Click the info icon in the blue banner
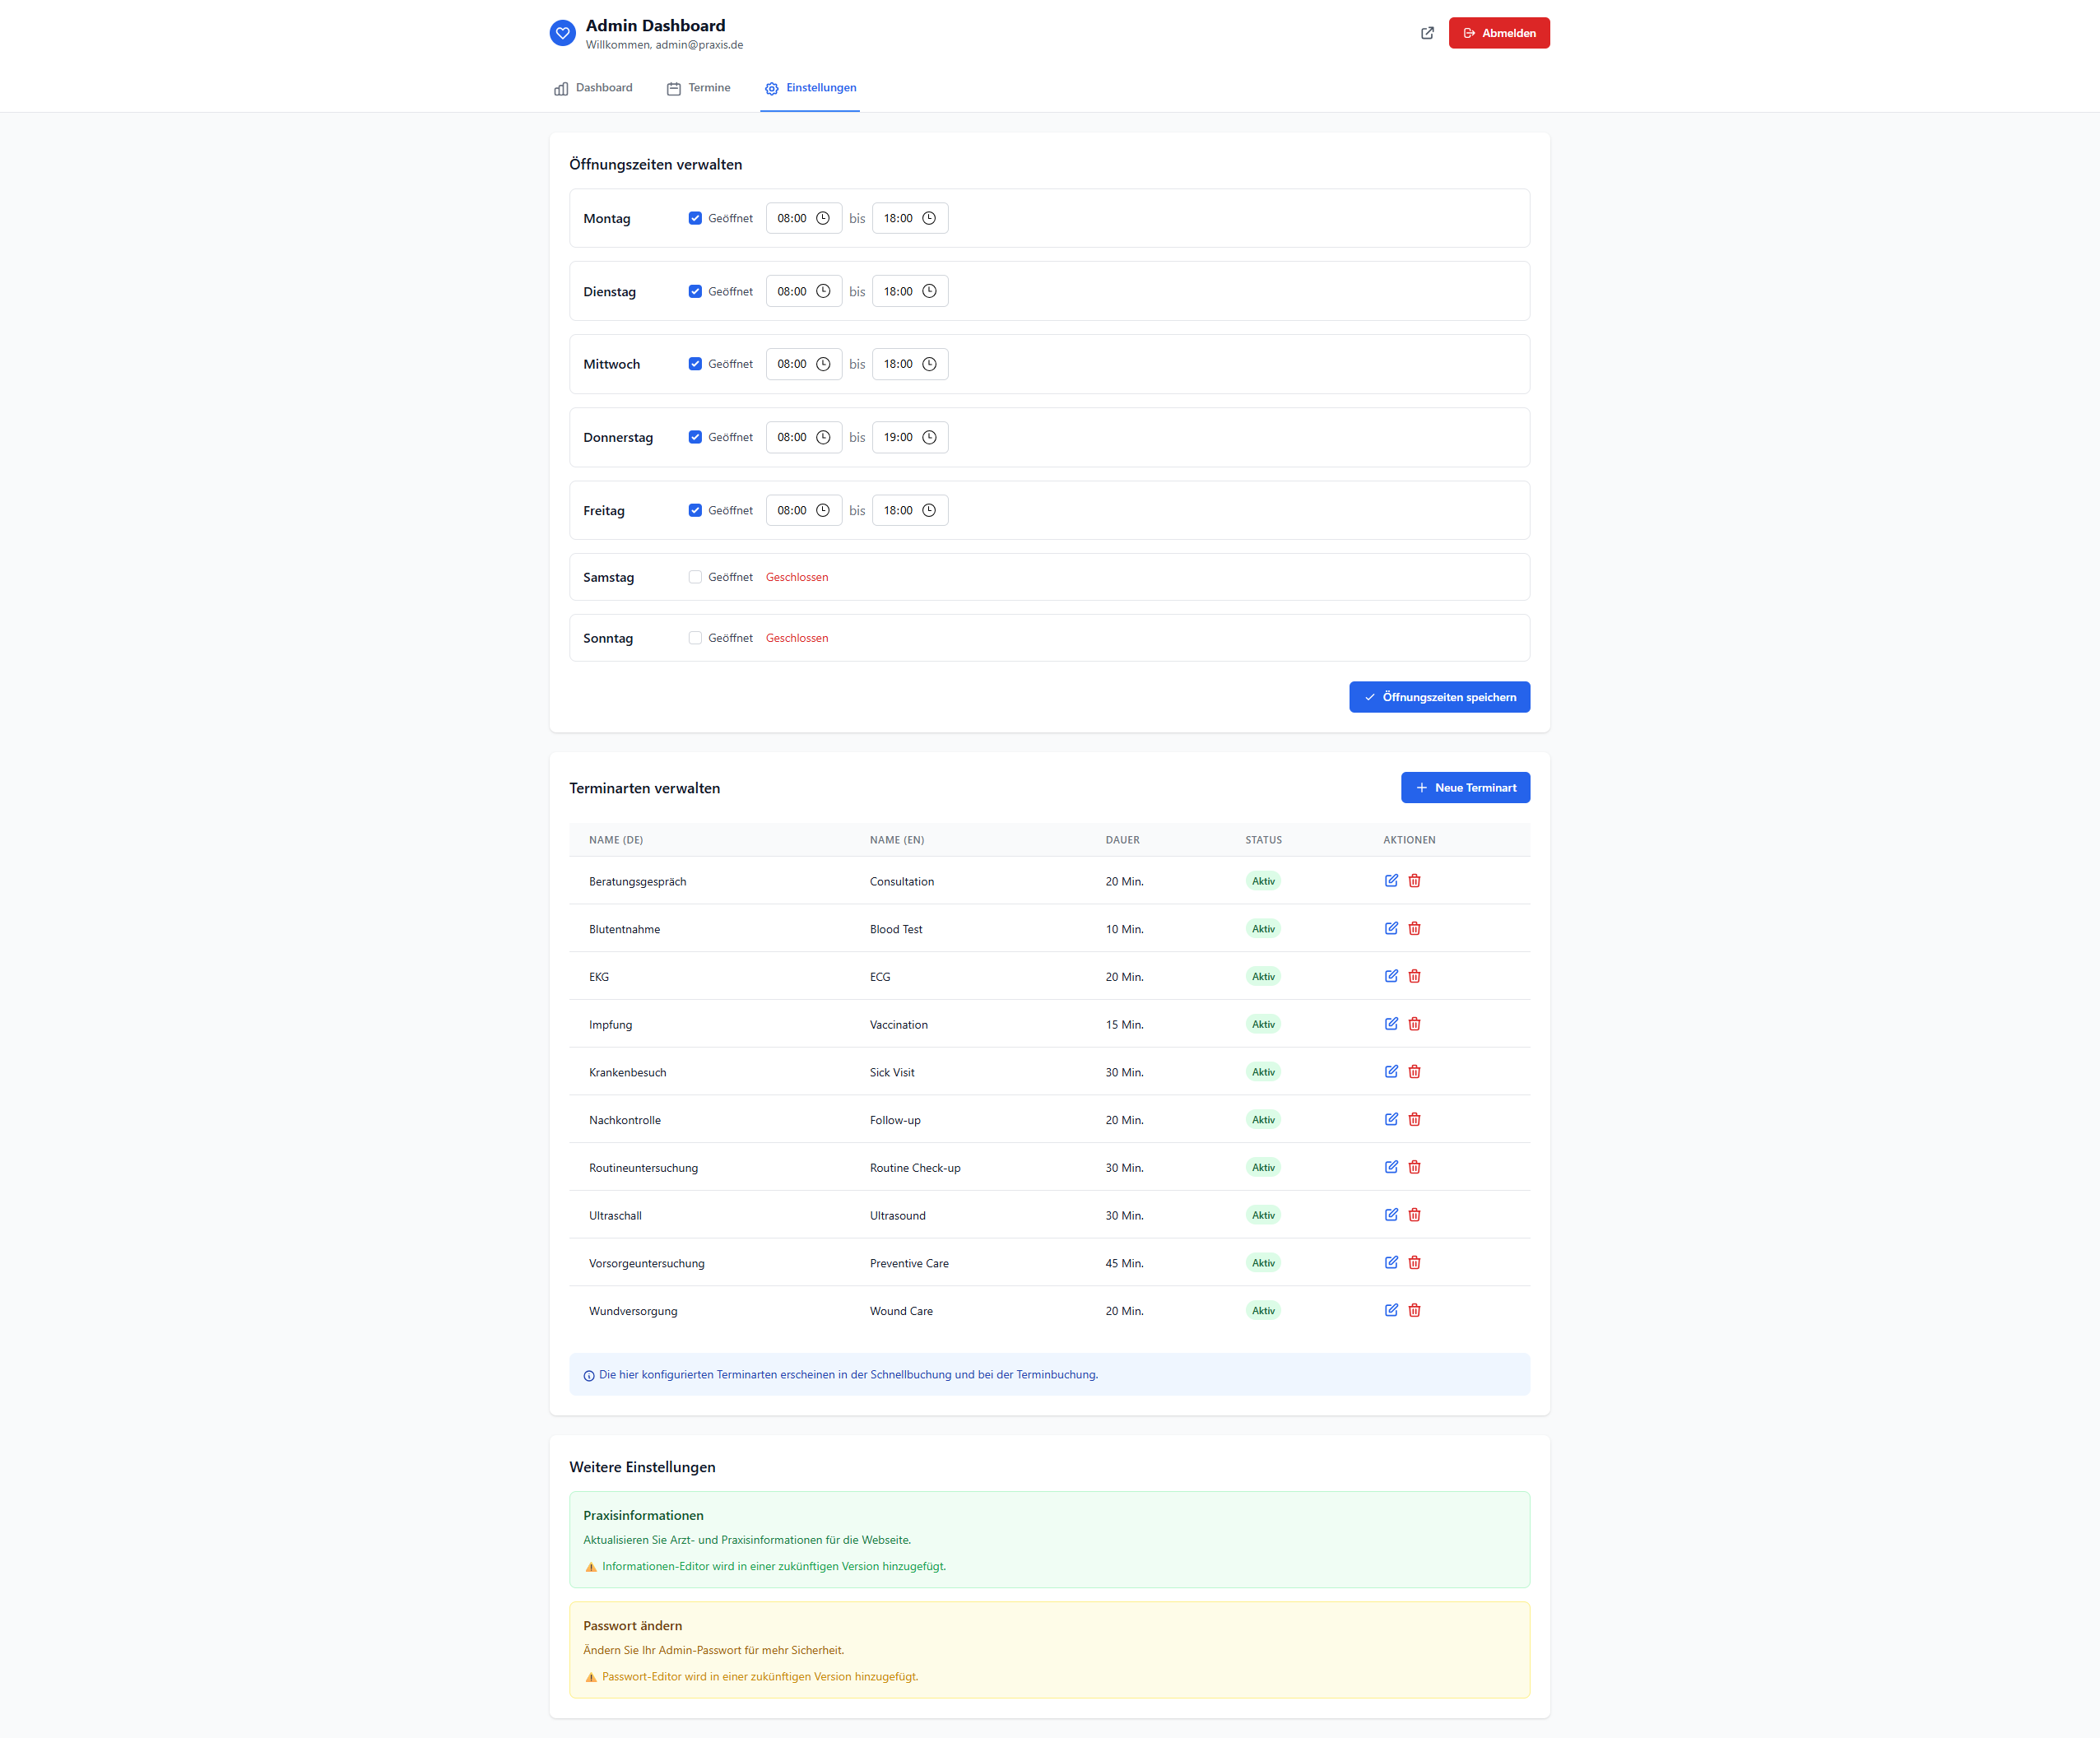Viewport: 2100px width, 1738px height. 588,1375
